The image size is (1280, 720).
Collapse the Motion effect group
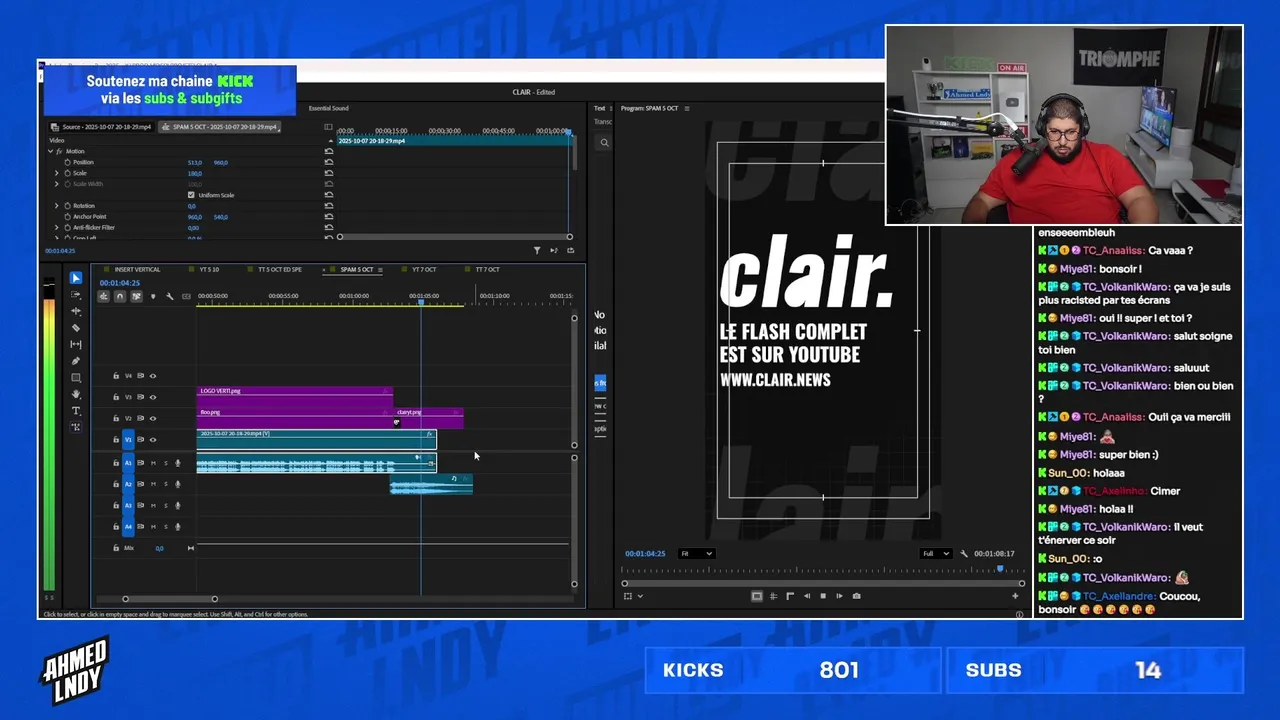point(50,151)
